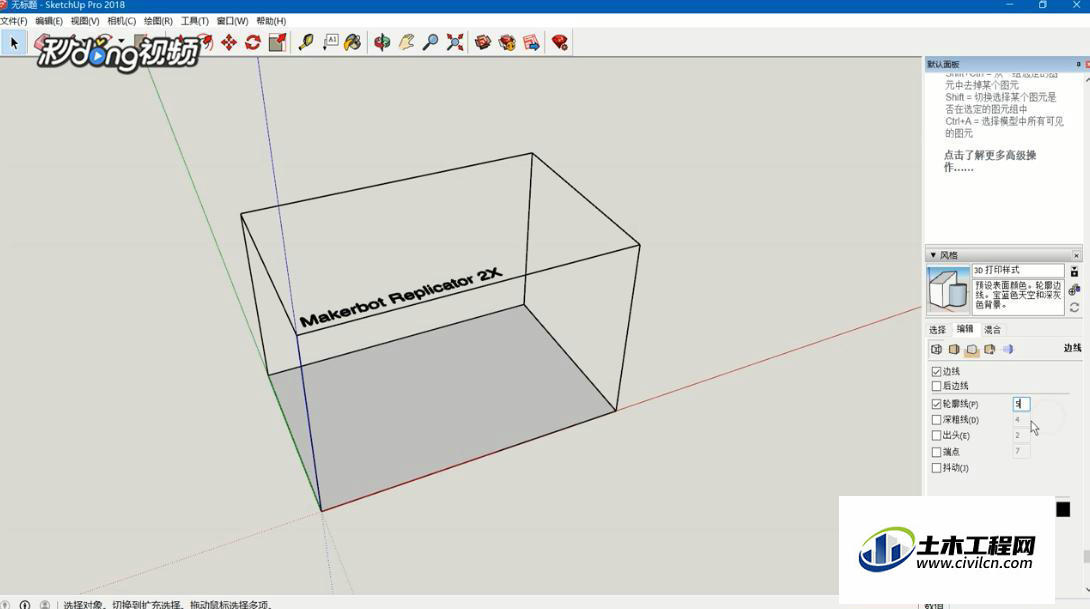This screenshot has width=1090, height=609.
Task: Choose the Text label tool
Action: click(330, 43)
